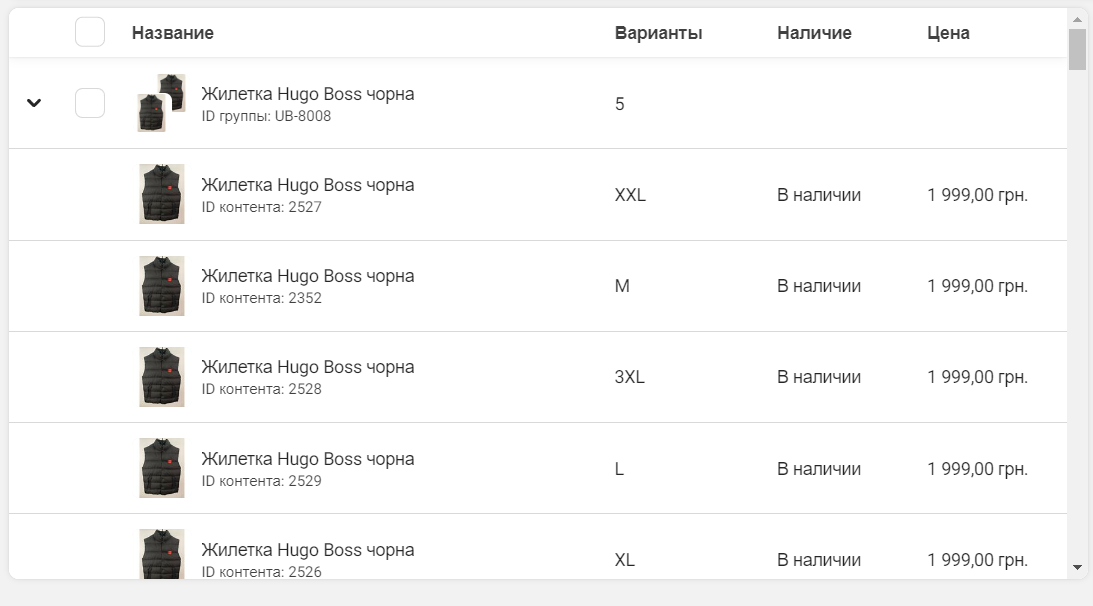Tick the select-all checkbox in header
Image resolution: width=1093 pixels, height=606 pixels.
click(90, 32)
